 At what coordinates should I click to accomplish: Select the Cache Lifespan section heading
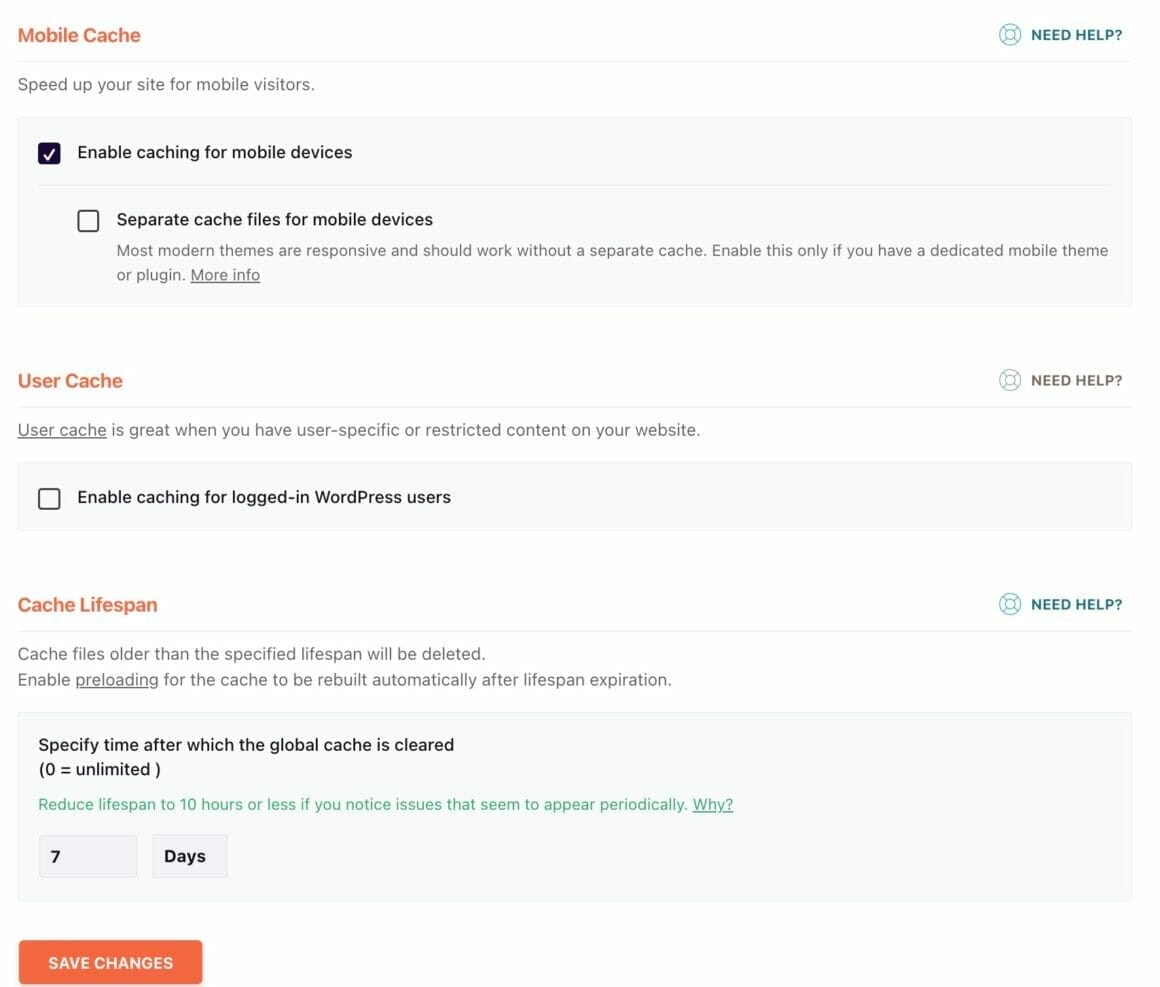pos(87,605)
